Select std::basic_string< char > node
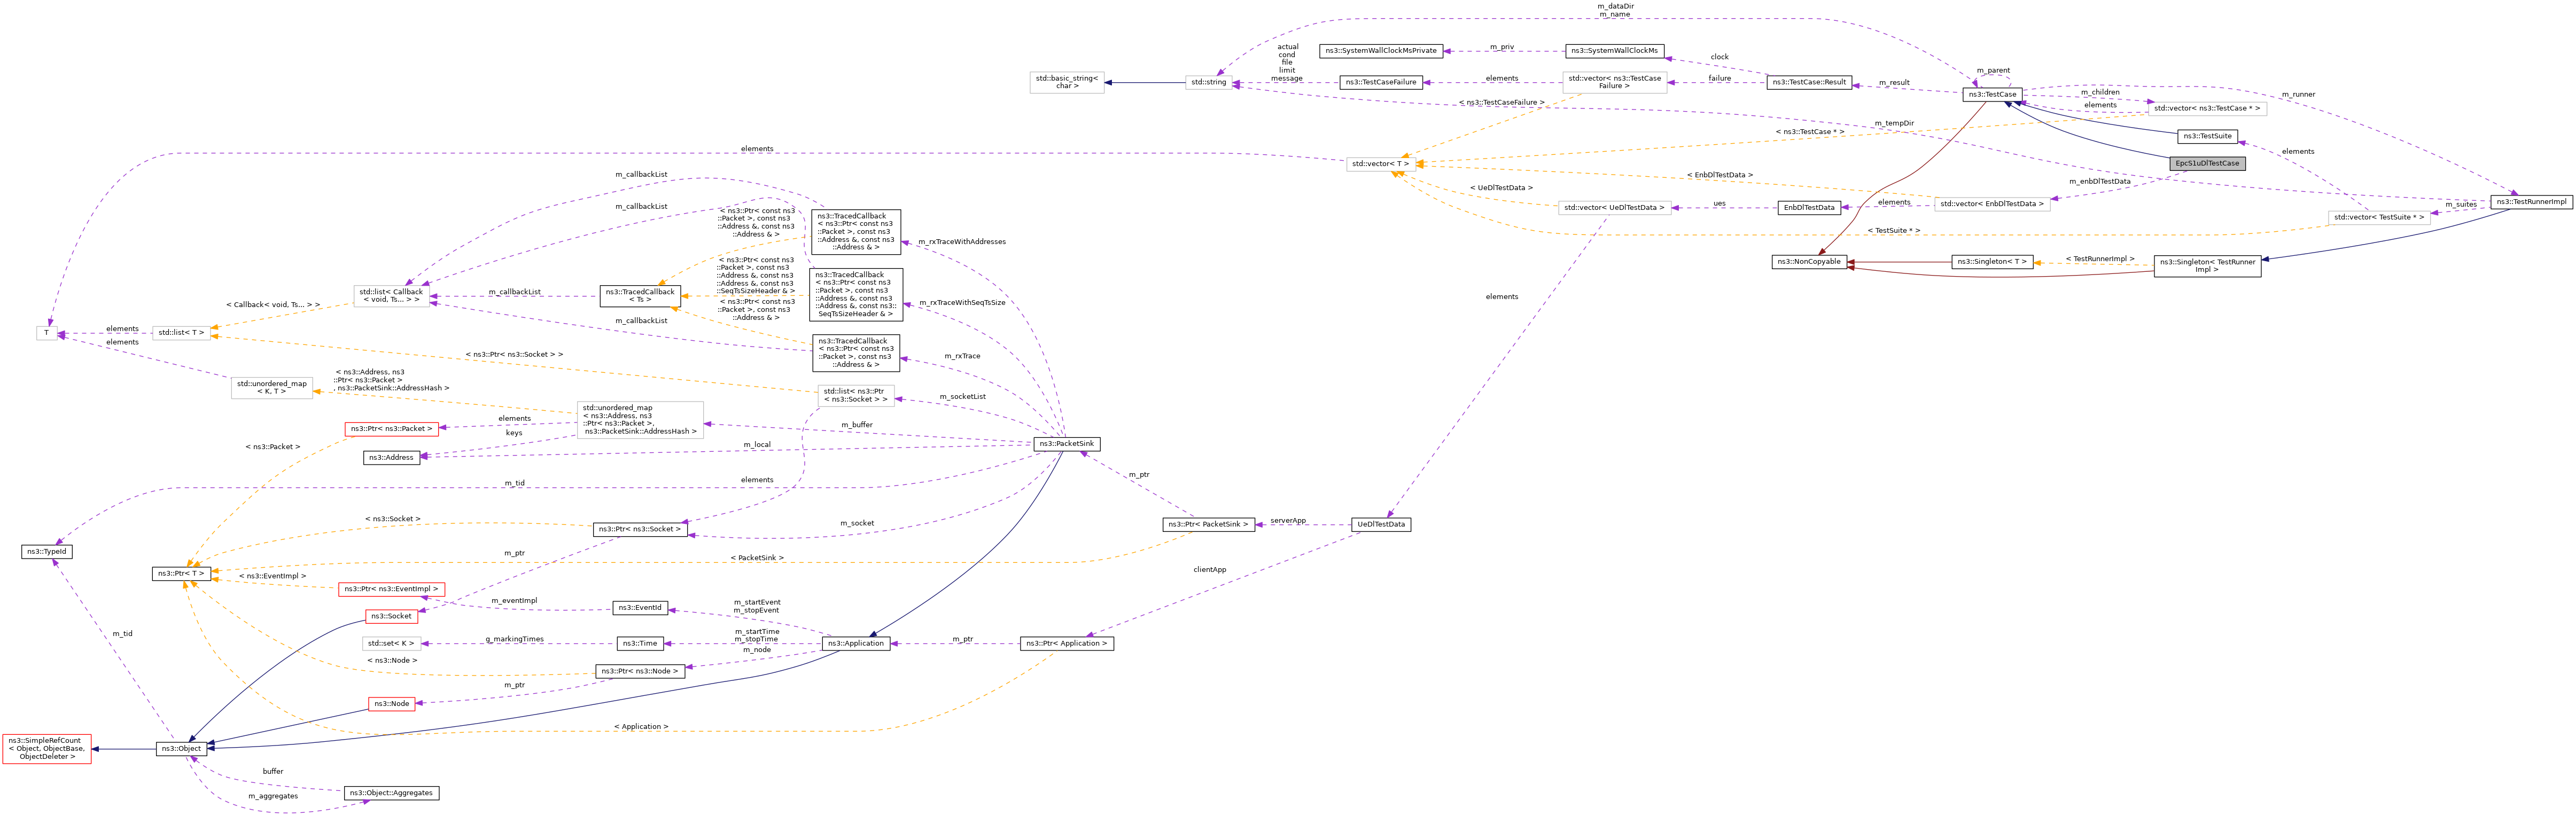2576x816 pixels. (x=1067, y=82)
